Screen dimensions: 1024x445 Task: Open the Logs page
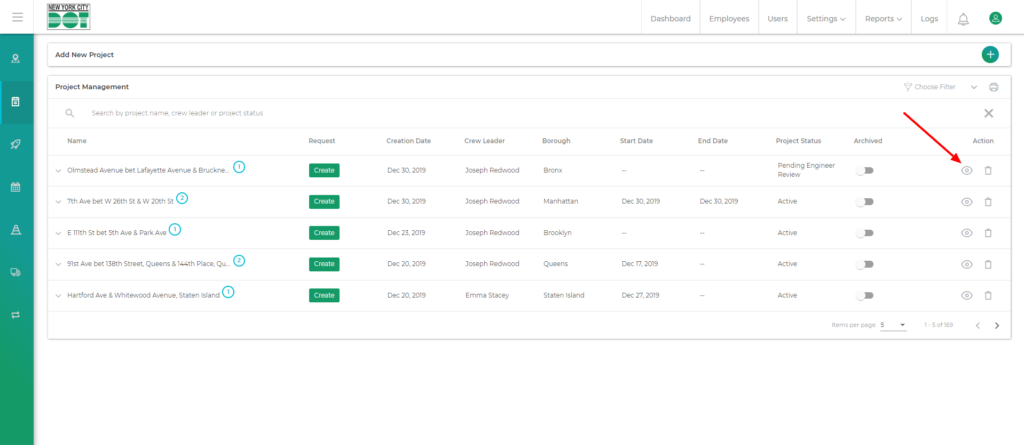[929, 18]
